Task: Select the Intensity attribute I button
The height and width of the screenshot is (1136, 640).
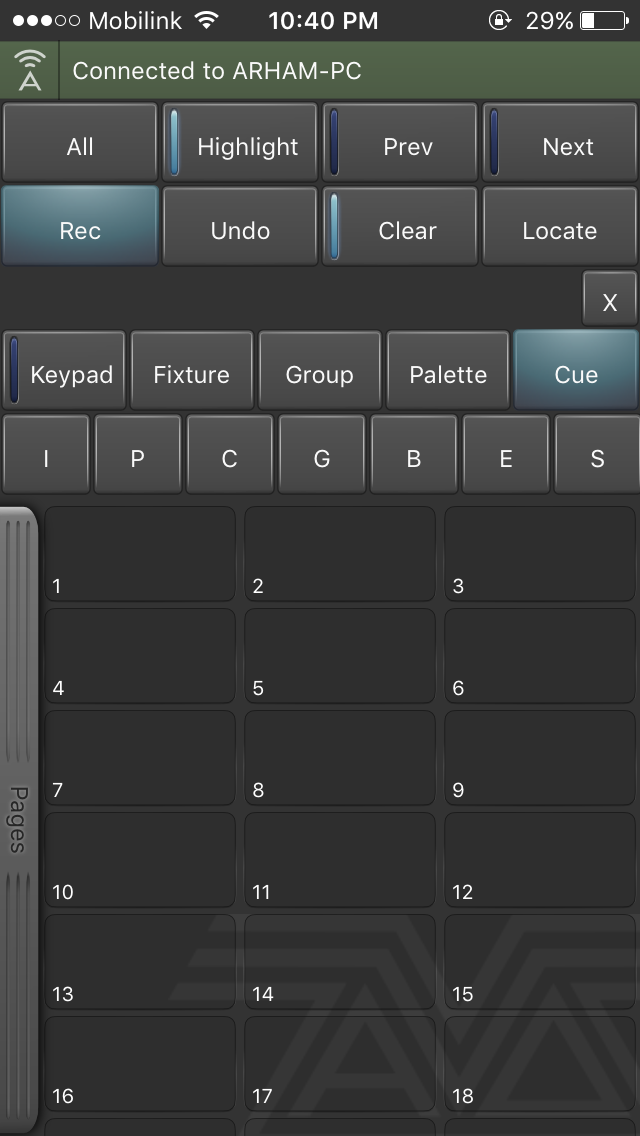Action: tap(46, 456)
